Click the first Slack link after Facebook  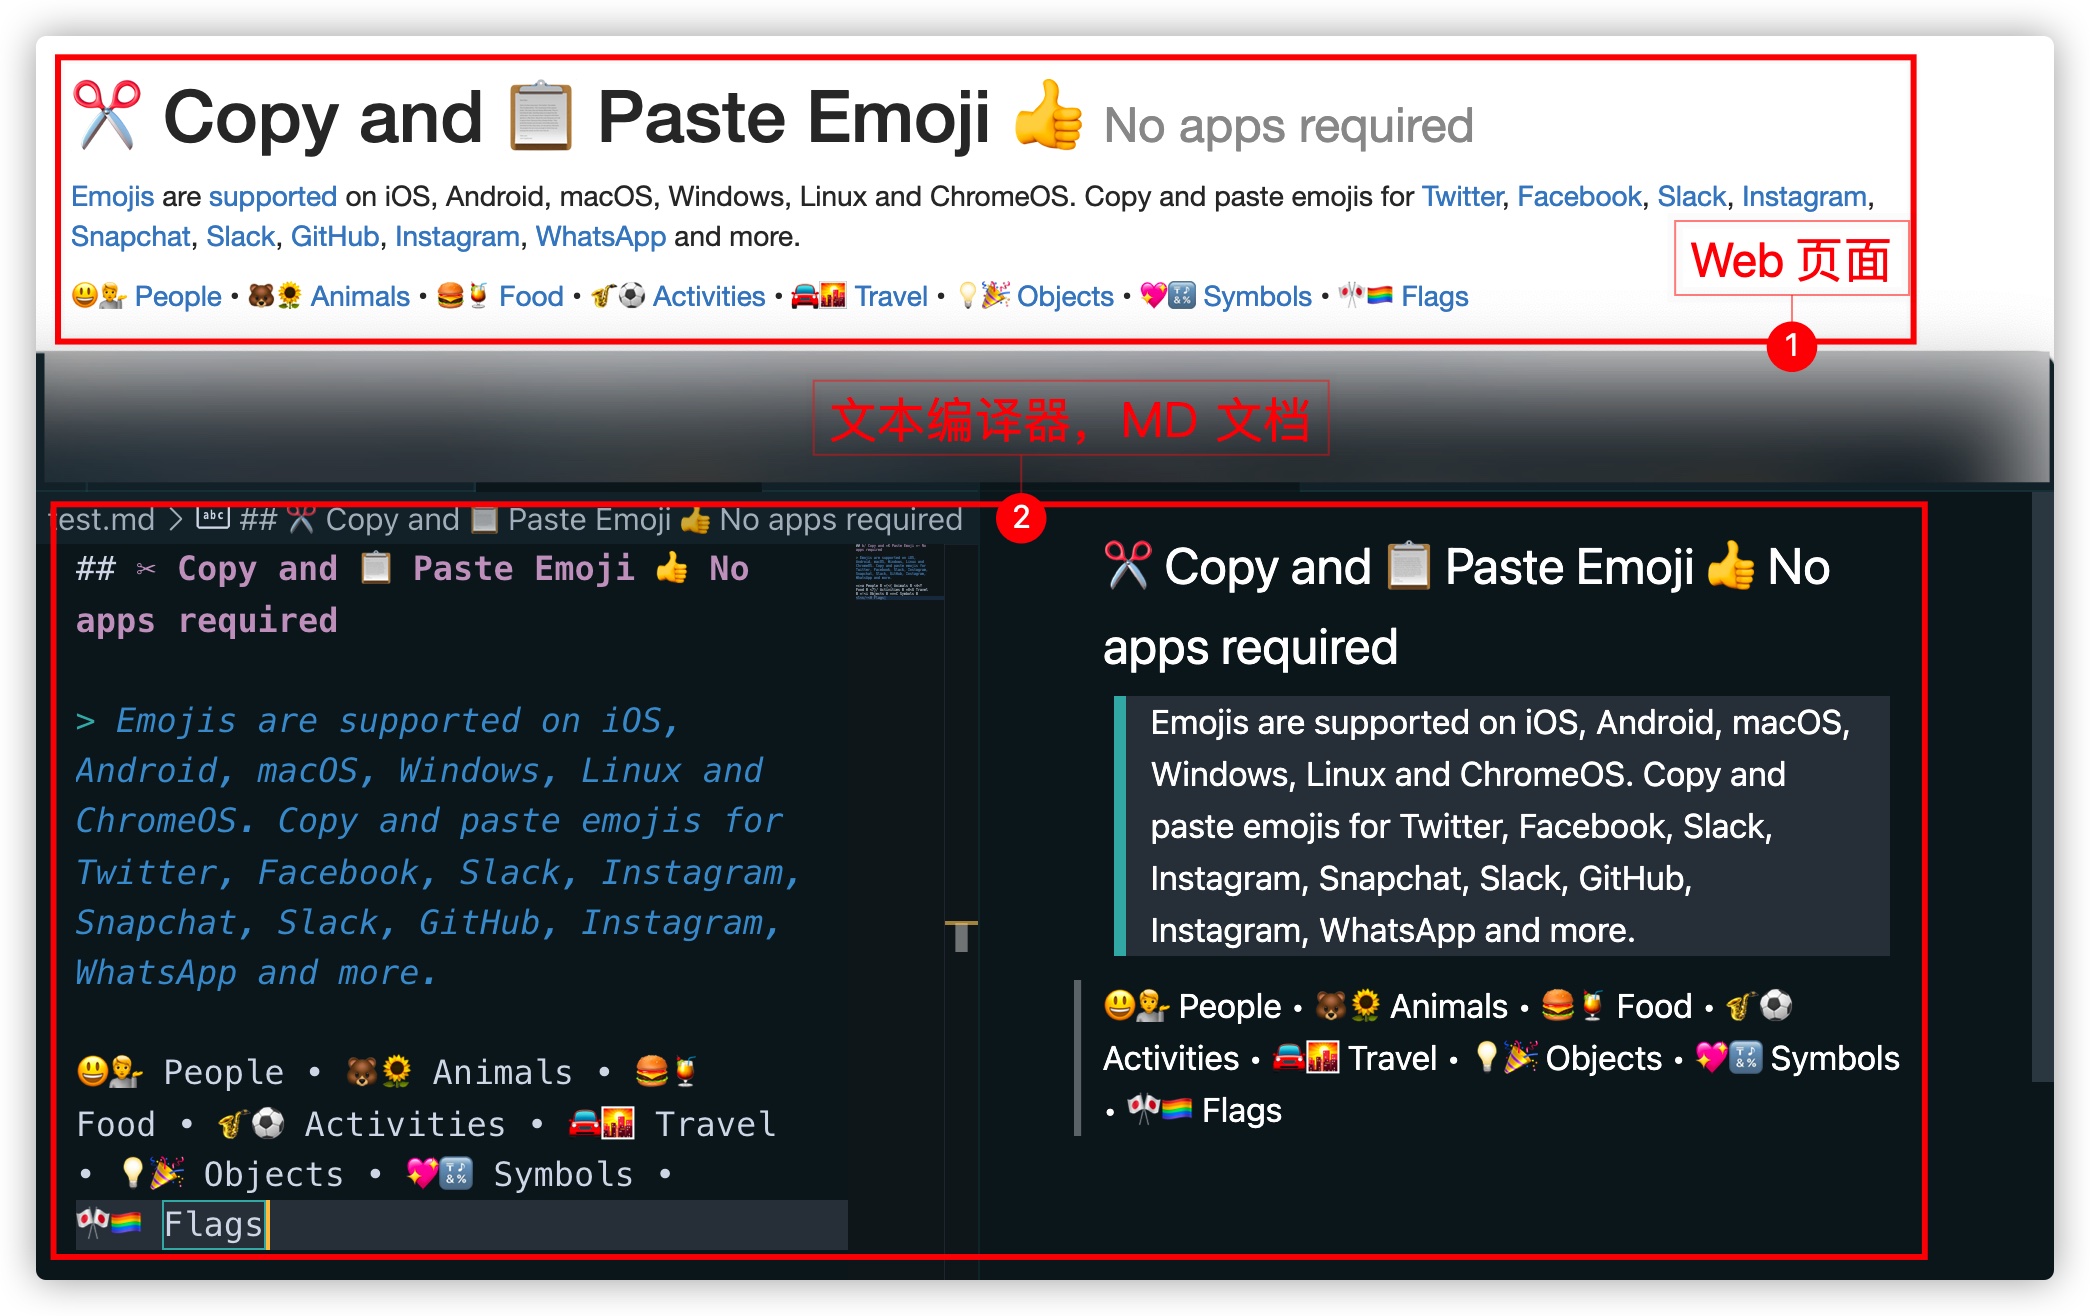[1692, 196]
